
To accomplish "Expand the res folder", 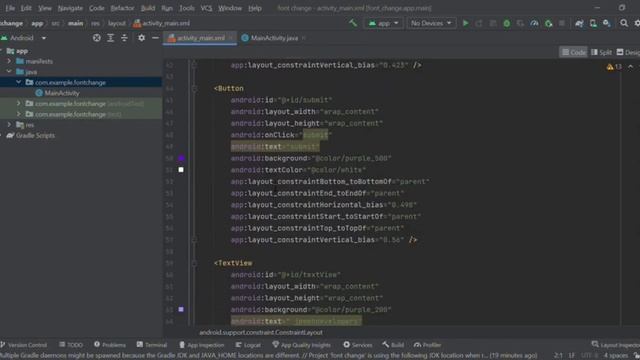I will [9, 124].
